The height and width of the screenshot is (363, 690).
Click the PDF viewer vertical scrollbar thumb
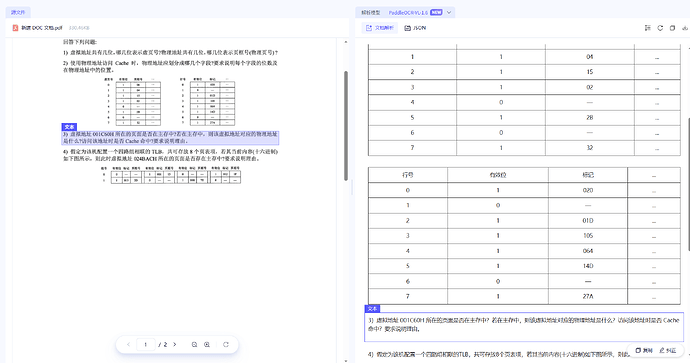(346, 125)
